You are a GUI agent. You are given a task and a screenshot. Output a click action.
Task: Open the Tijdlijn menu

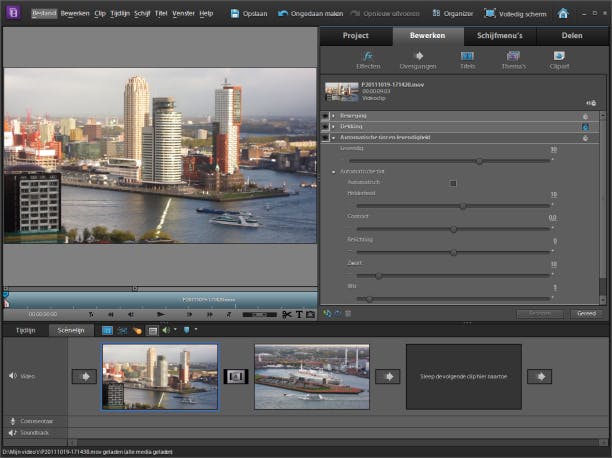click(x=119, y=14)
